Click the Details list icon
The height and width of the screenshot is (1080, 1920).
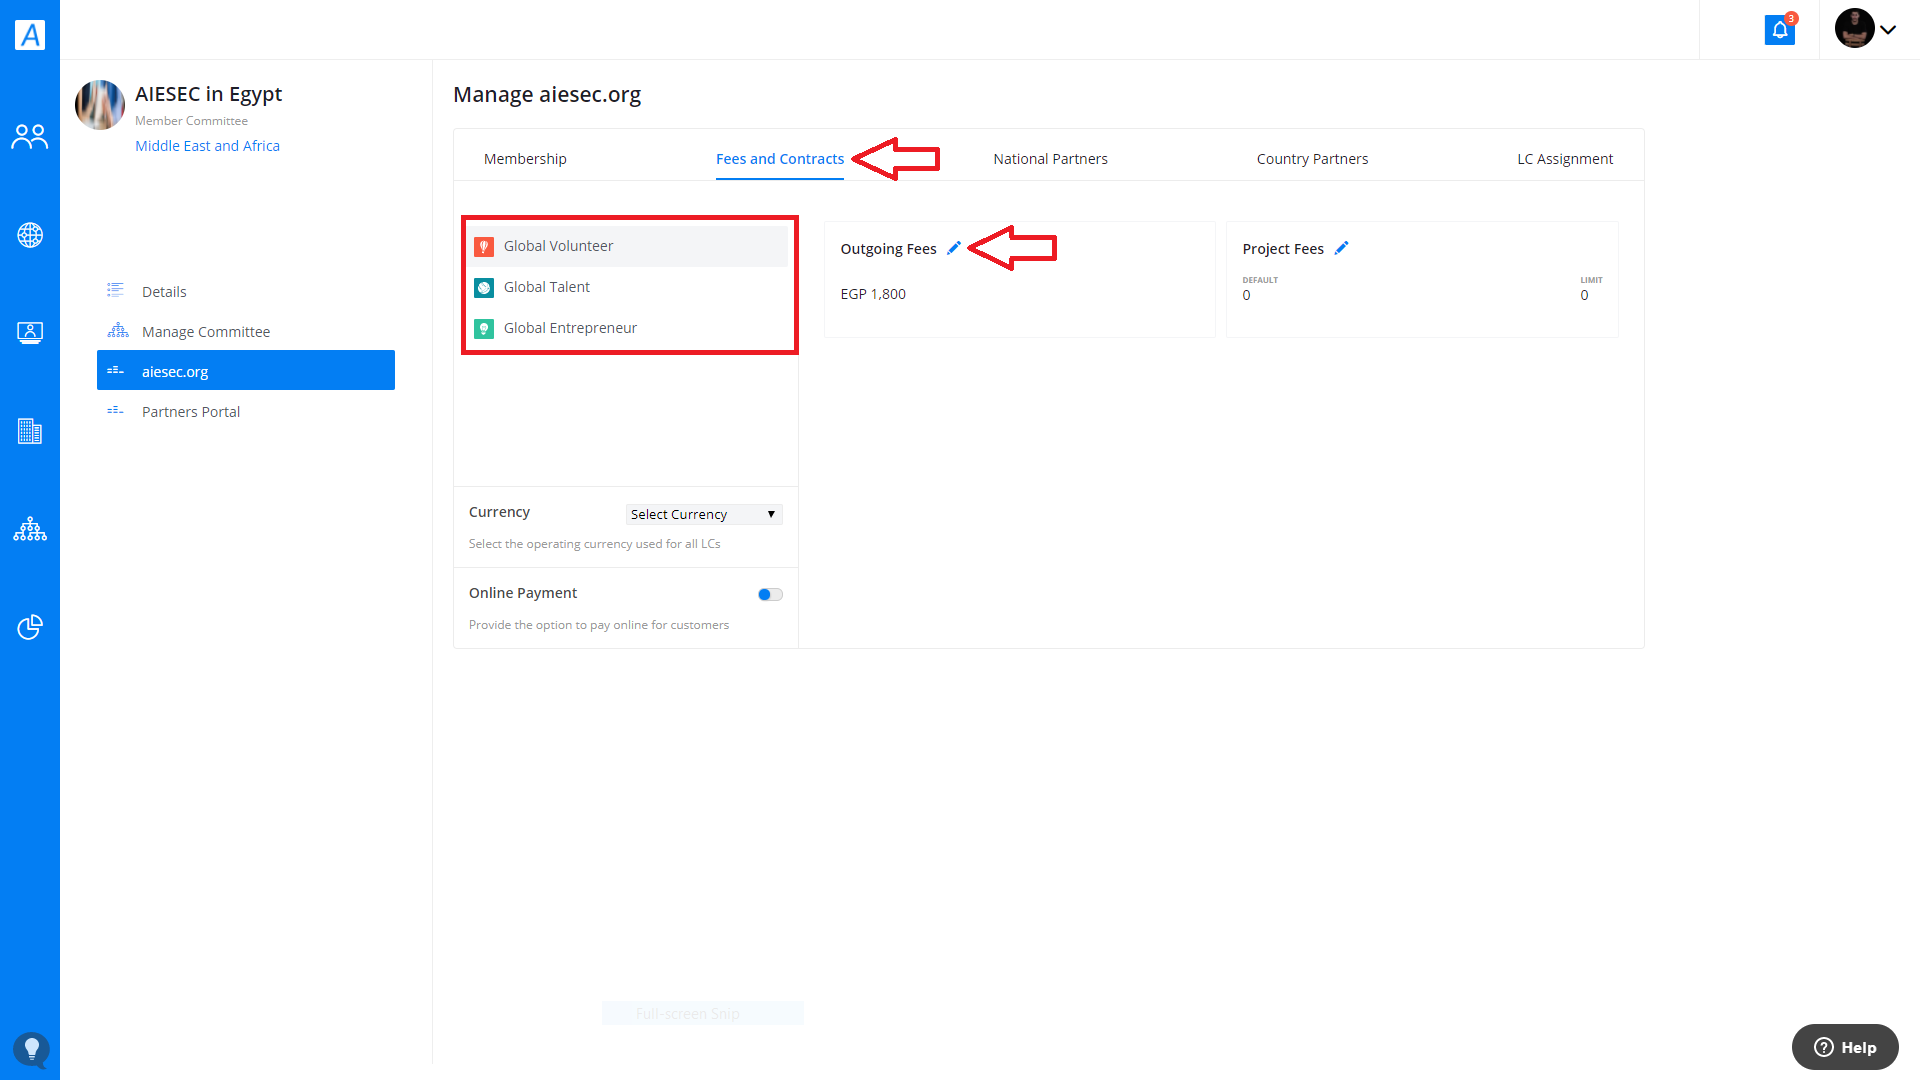pos(116,291)
